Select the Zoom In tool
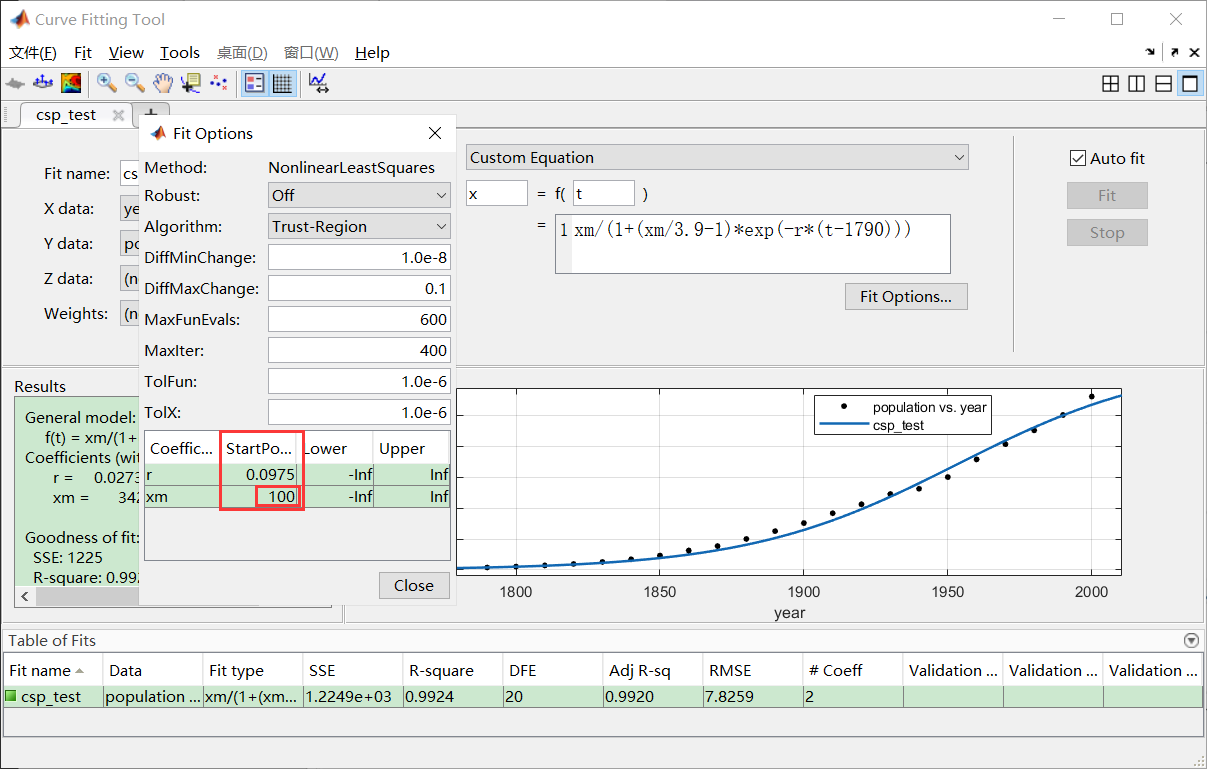1207x769 pixels. point(106,83)
